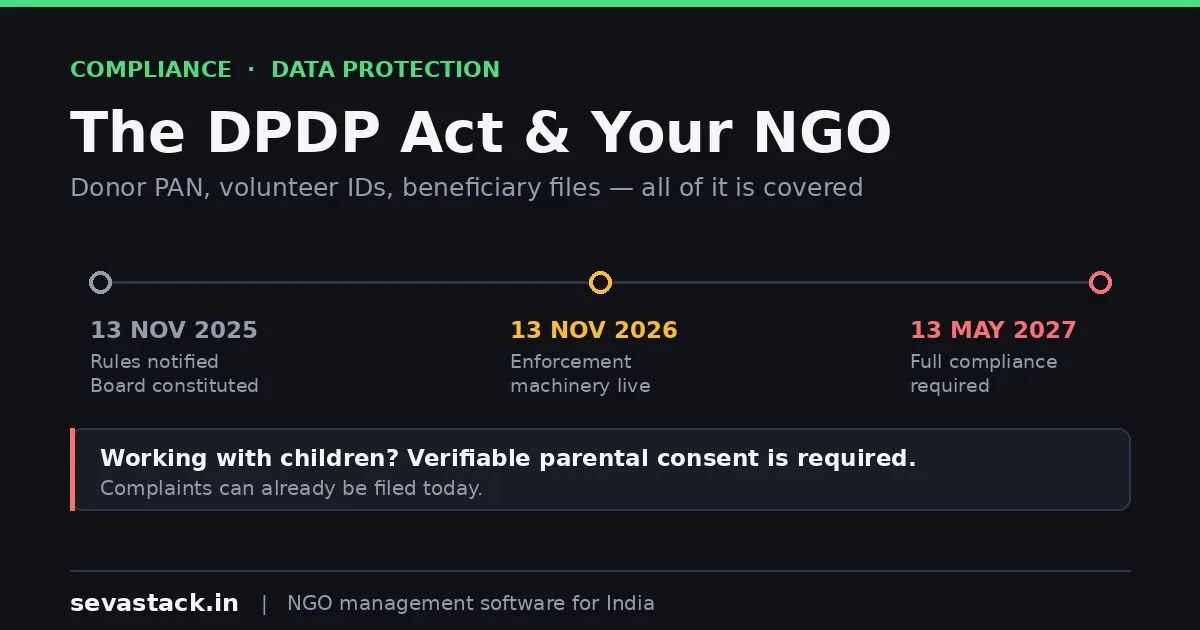
Task: Click the Rules notified Board constituted text
Action: tap(174, 373)
